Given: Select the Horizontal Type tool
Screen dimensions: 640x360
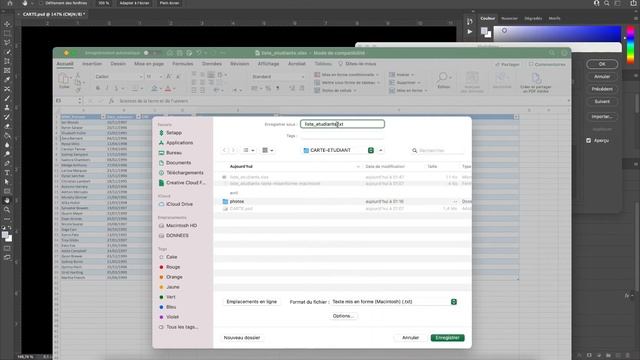Looking at the screenshot, I should point(7,173).
